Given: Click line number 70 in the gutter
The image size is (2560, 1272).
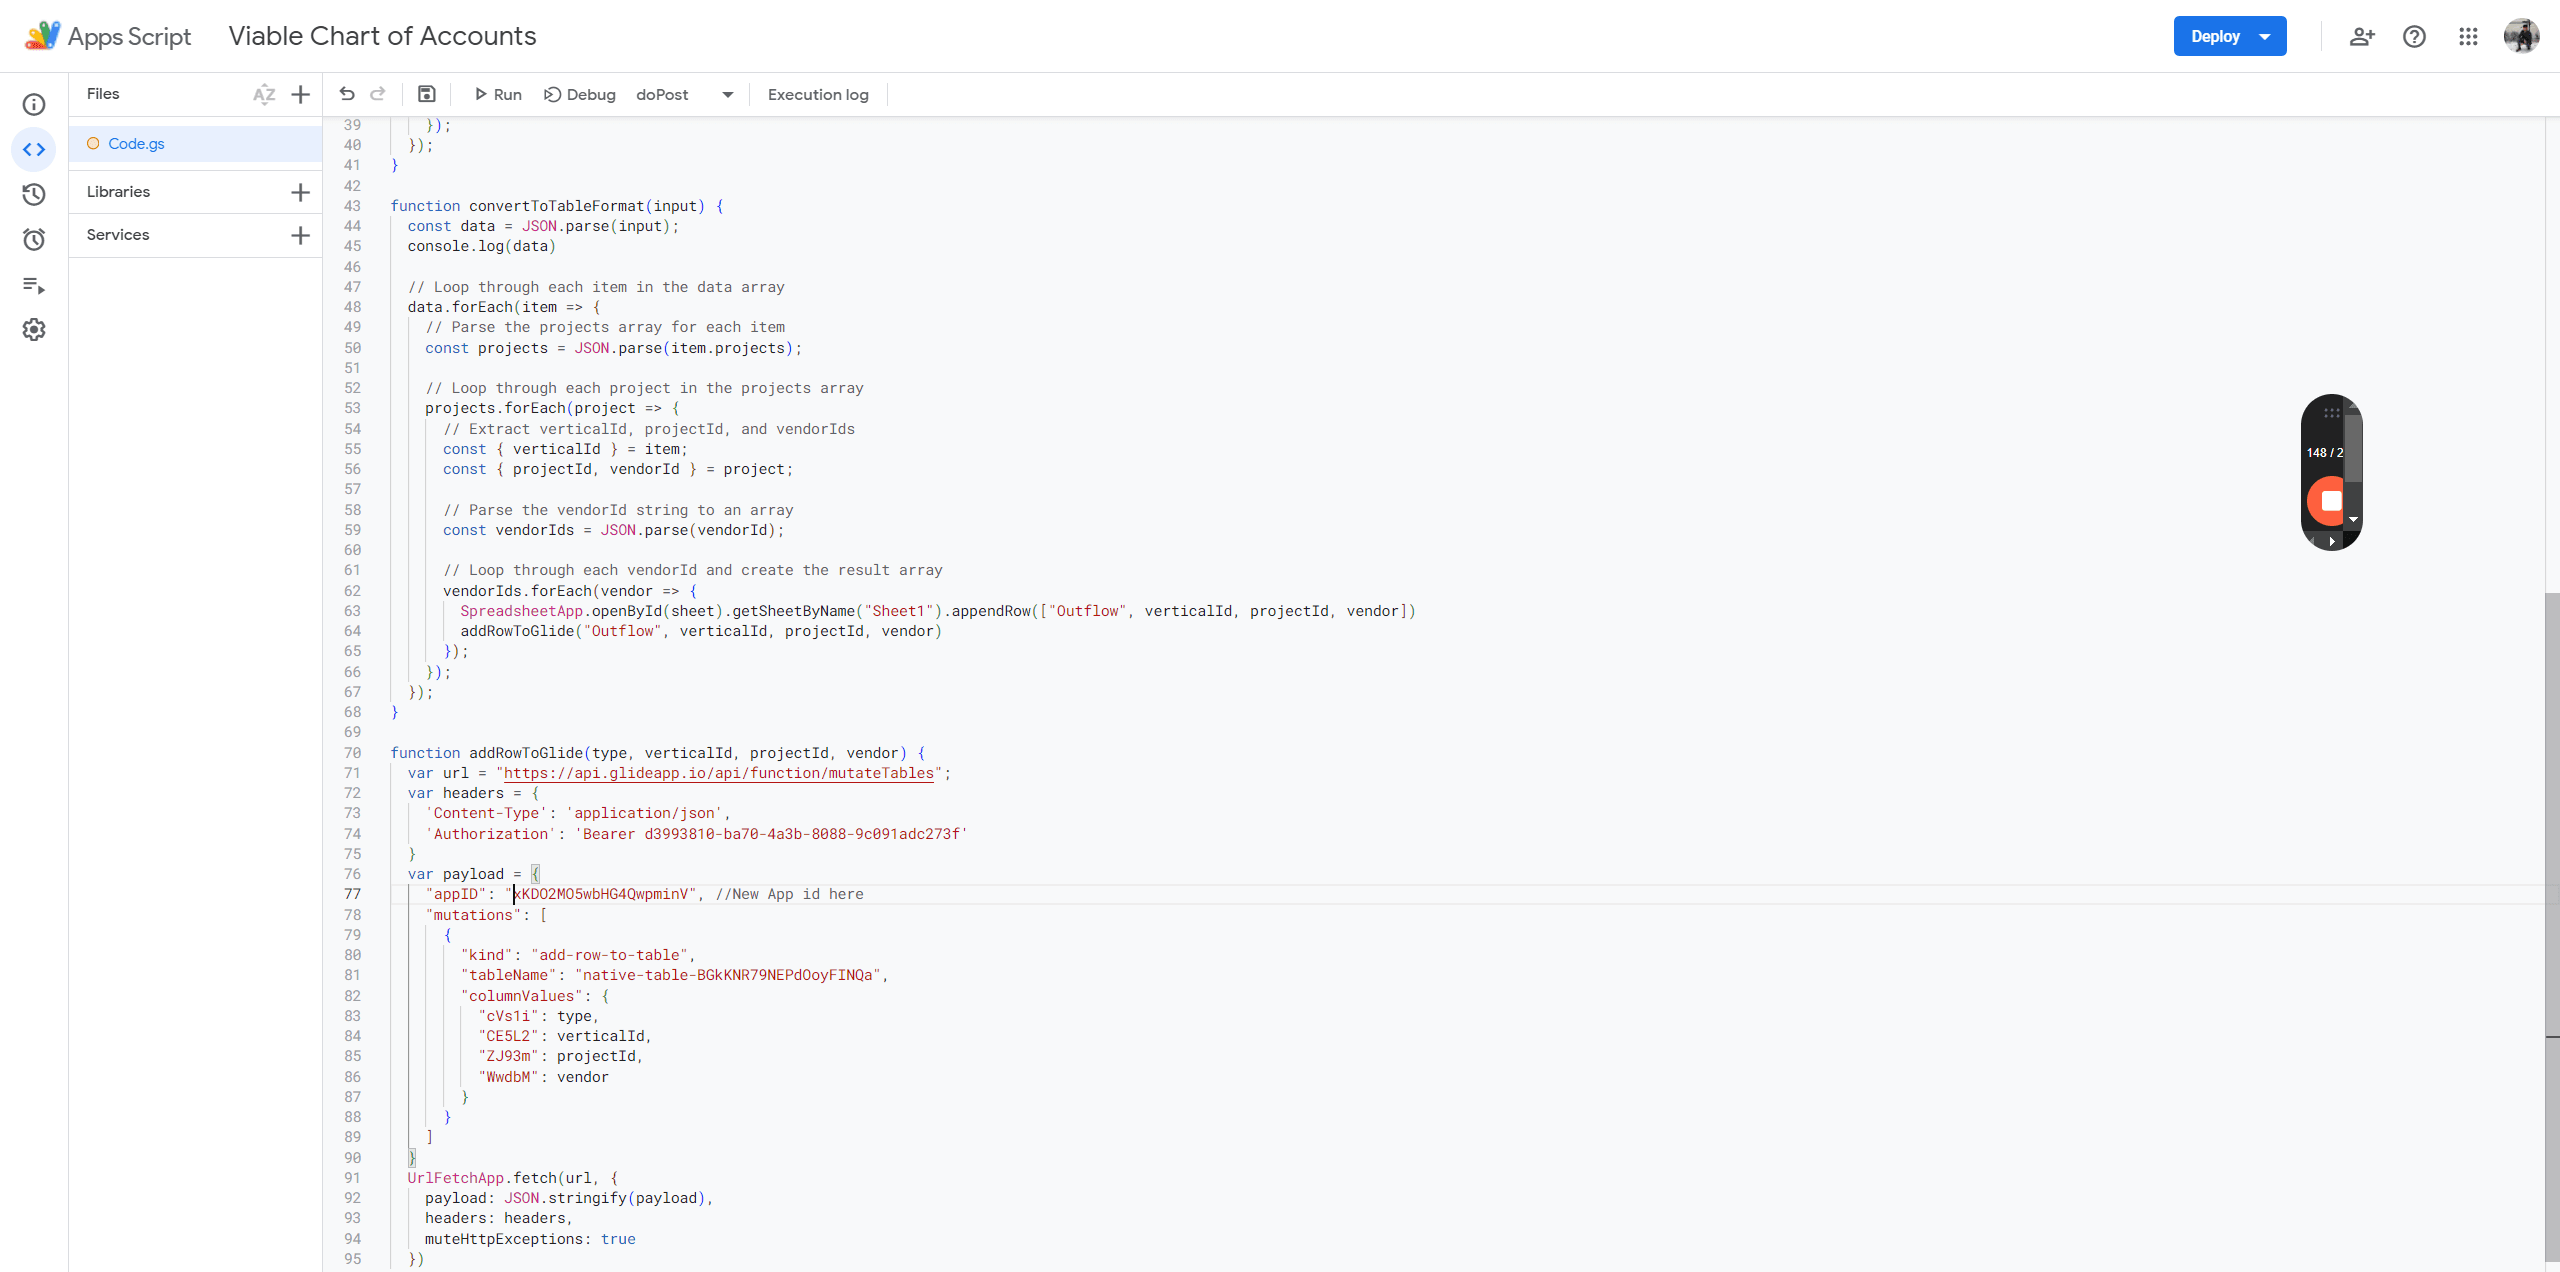Looking at the screenshot, I should pyautogui.click(x=352, y=753).
